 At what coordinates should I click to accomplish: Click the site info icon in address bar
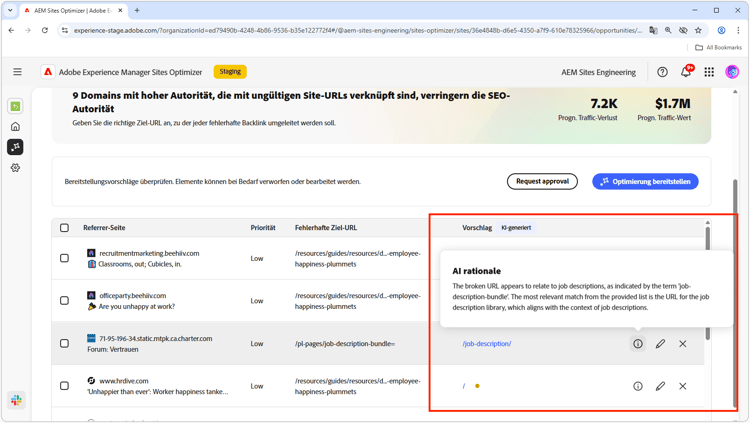coord(65,30)
